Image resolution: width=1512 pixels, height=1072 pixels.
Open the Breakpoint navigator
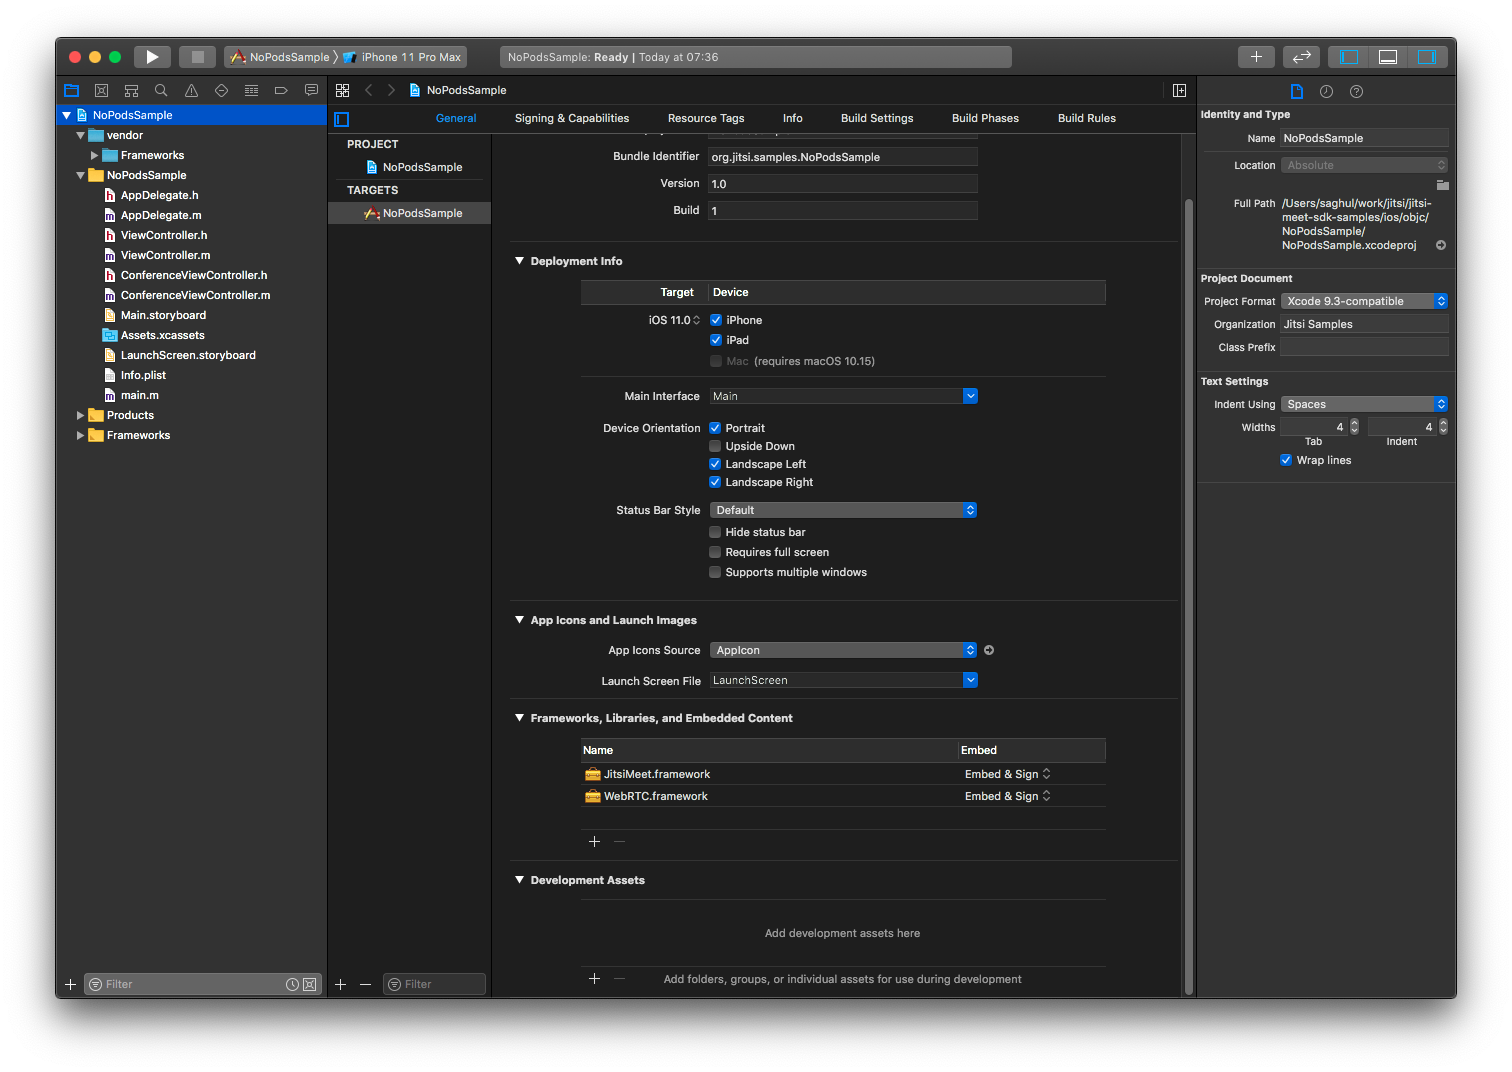pos(281,90)
